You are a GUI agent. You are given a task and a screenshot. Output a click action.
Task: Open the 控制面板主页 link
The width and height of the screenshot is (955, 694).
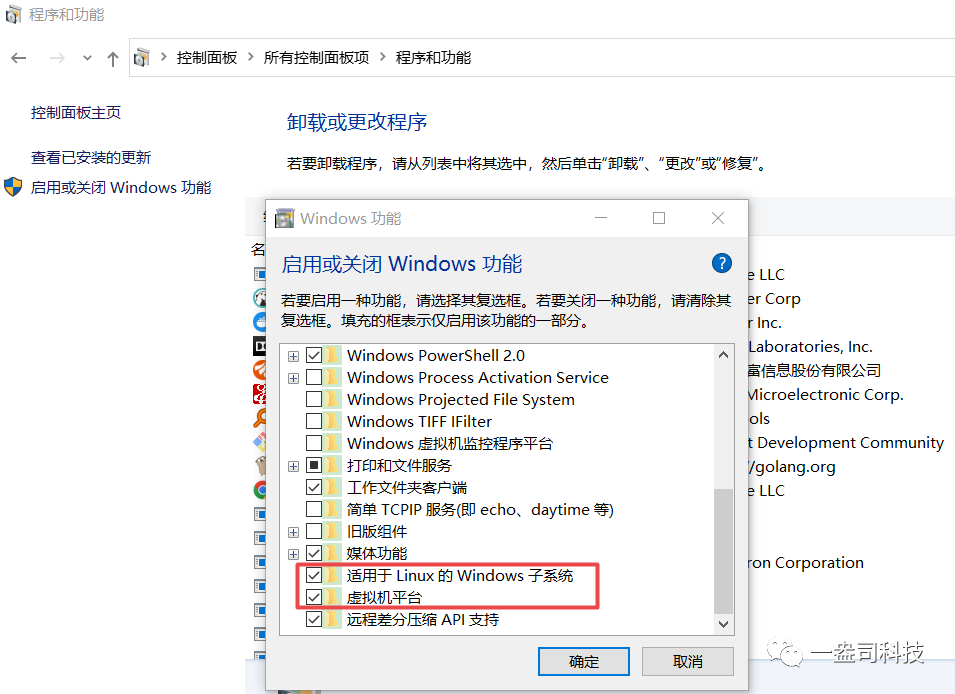(76, 112)
